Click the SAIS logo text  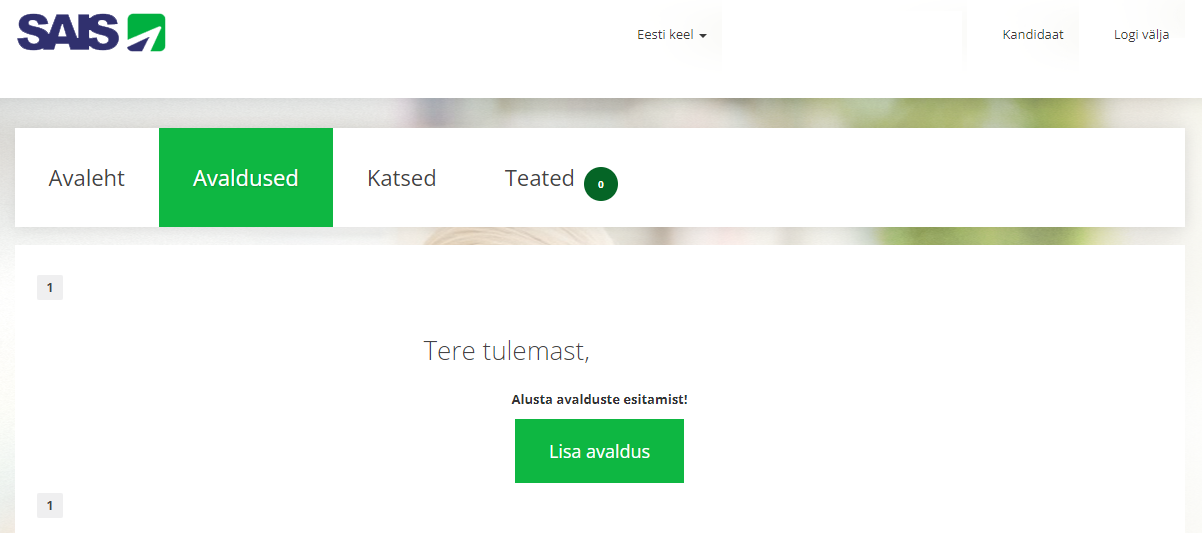69,33
